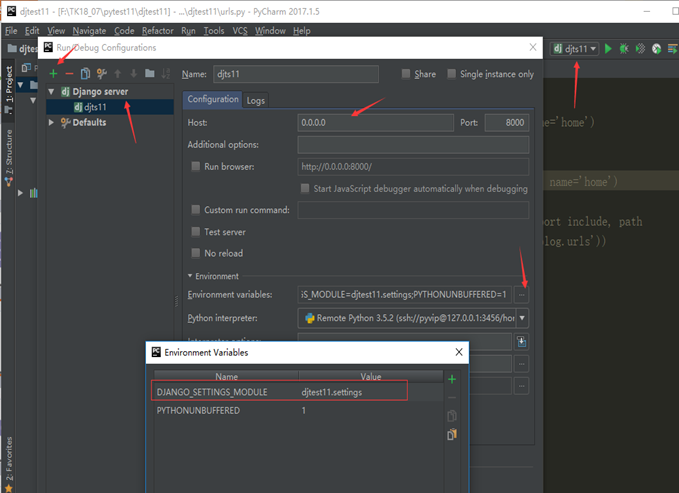Click the Name field containing djts11

296,74
